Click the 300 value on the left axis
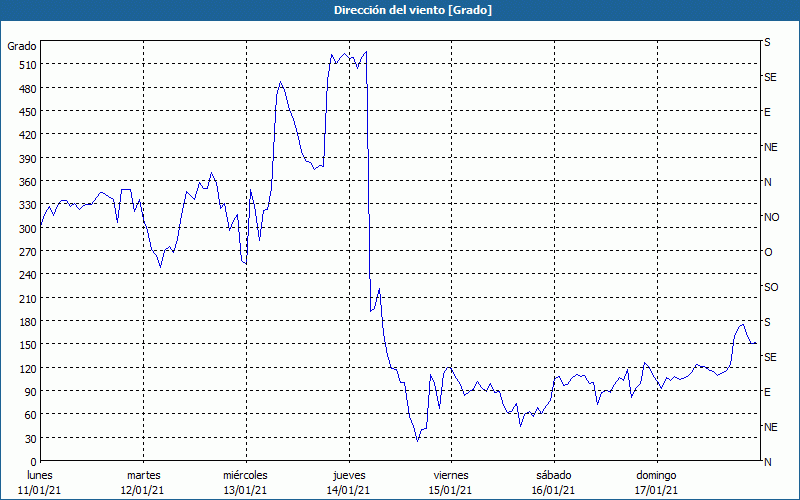 point(27,229)
